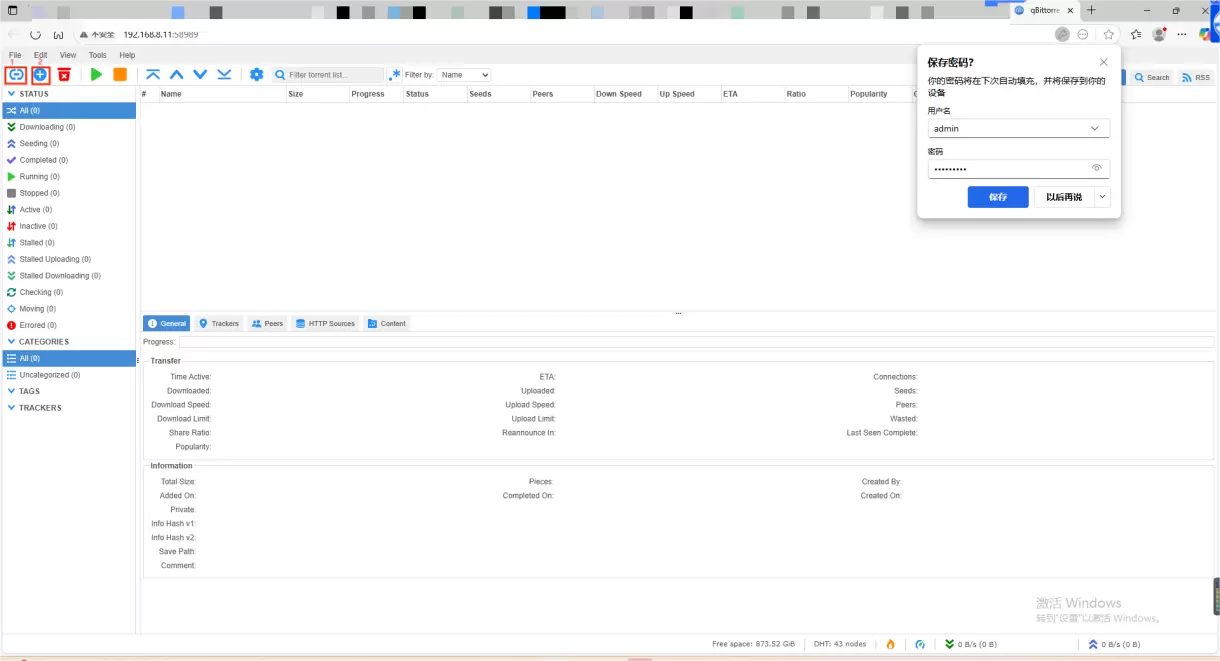Click the Add Torrent Link icon

[16, 75]
